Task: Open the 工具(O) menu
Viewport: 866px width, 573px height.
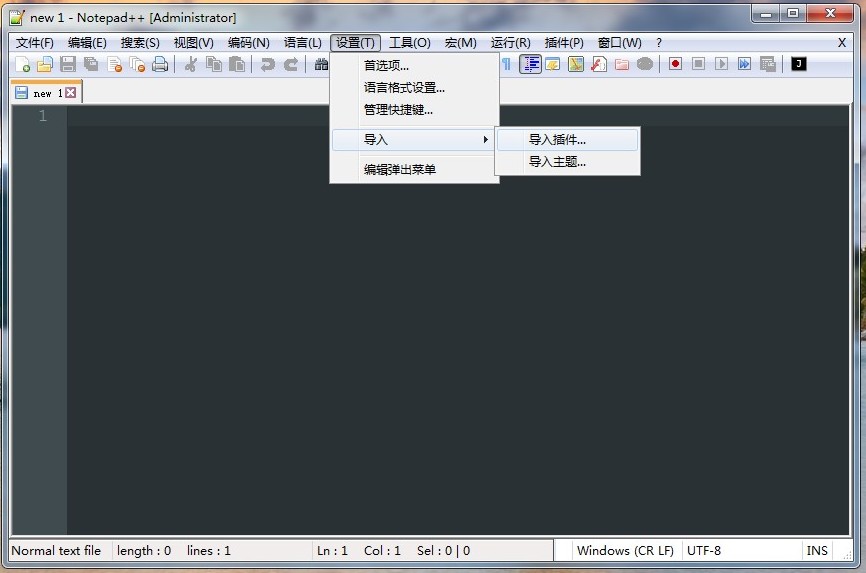Action: (410, 43)
